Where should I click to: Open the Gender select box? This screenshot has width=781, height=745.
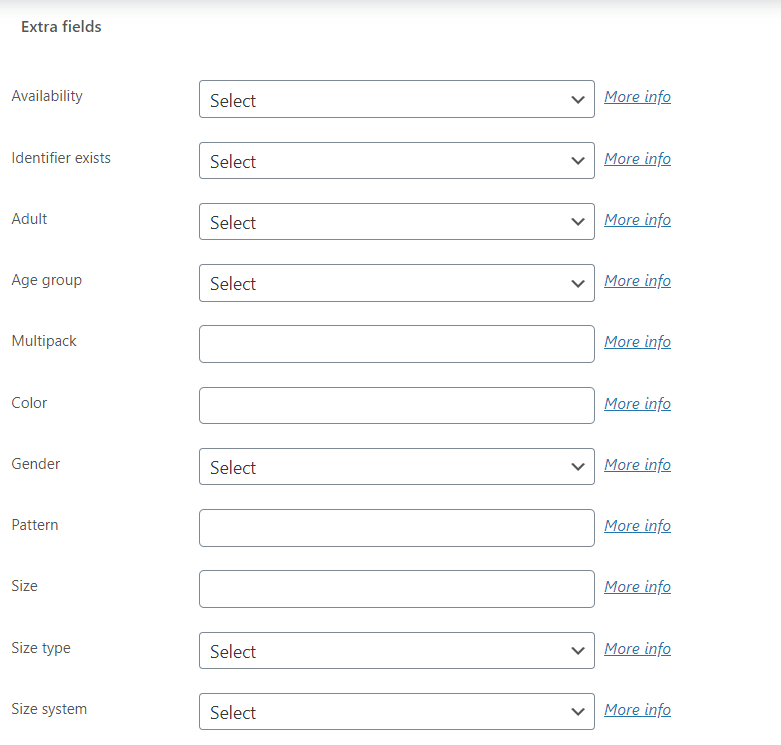(x=396, y=467)
